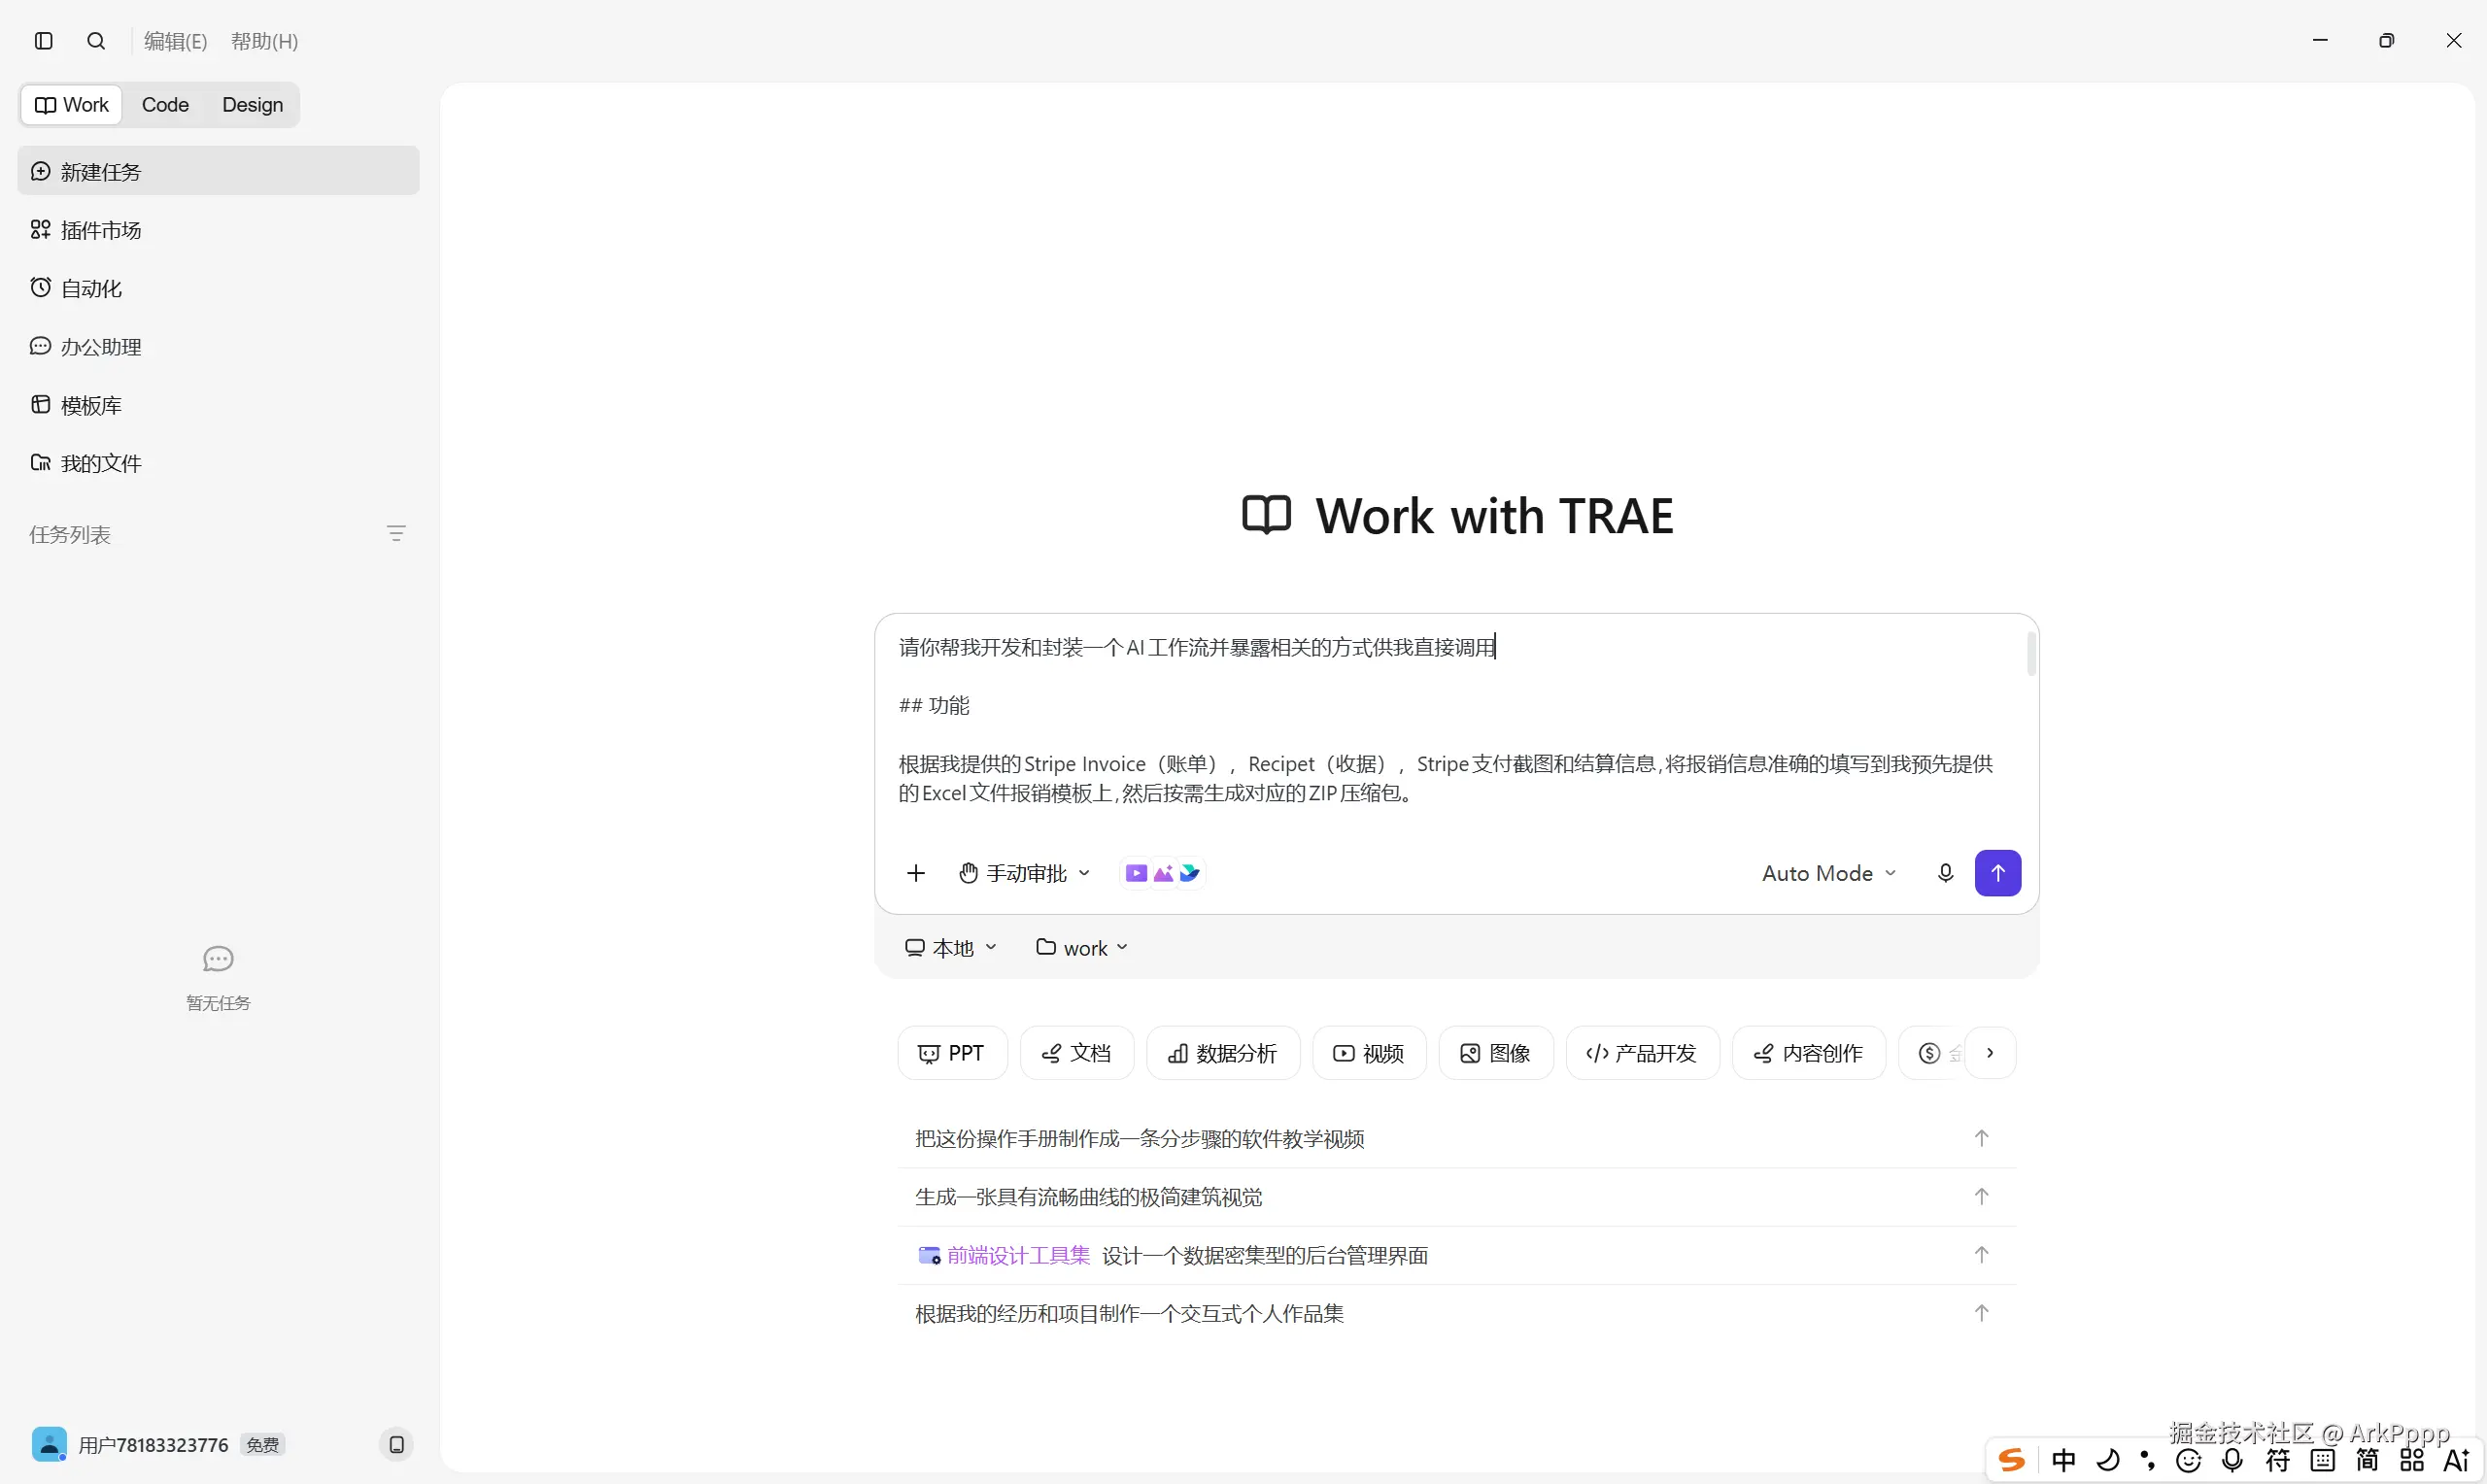Use arrow icon for 软件教学视频 suggestion
Image resolution: width=2487 pixels, height=1484 pixels.
1981,1138
